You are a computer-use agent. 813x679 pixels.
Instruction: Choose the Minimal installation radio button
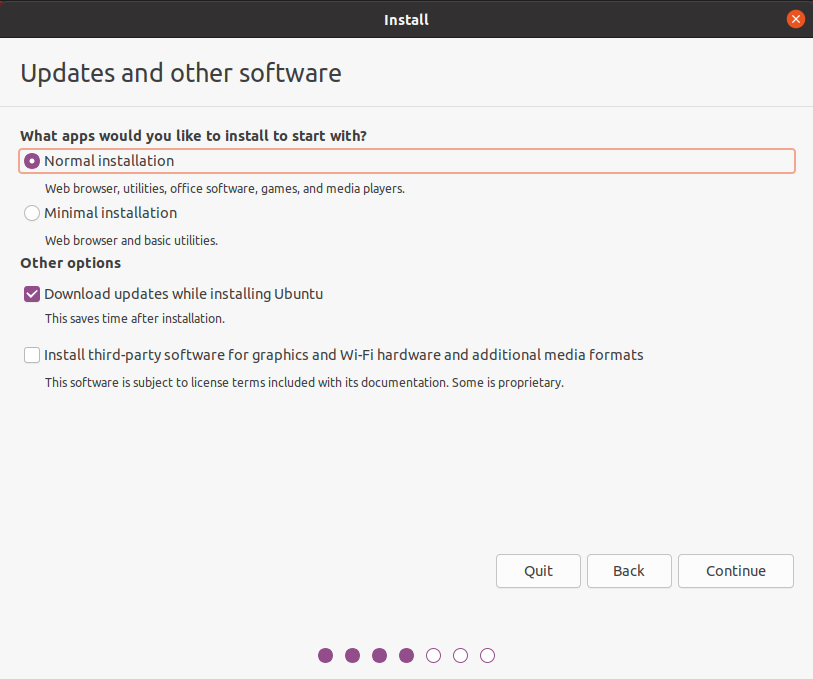[x=32, y=213]
